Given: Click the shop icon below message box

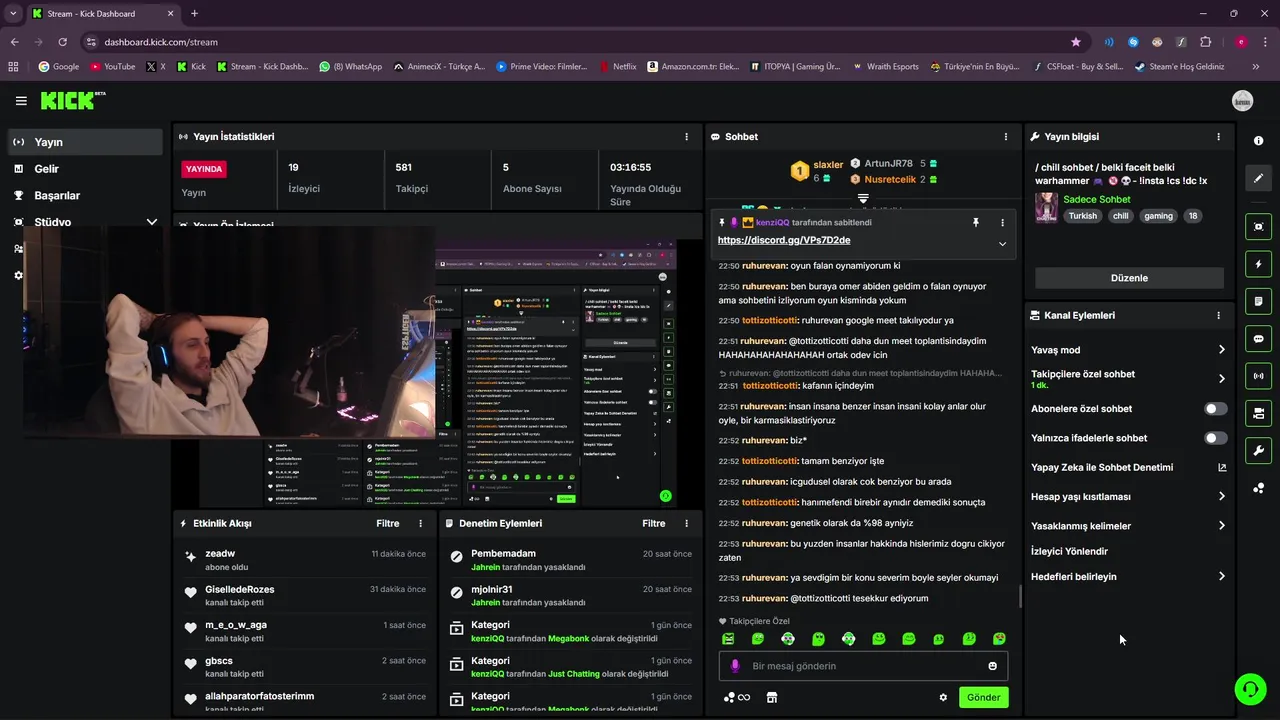Looking at the screenshot, I should [x=772, y=698].
